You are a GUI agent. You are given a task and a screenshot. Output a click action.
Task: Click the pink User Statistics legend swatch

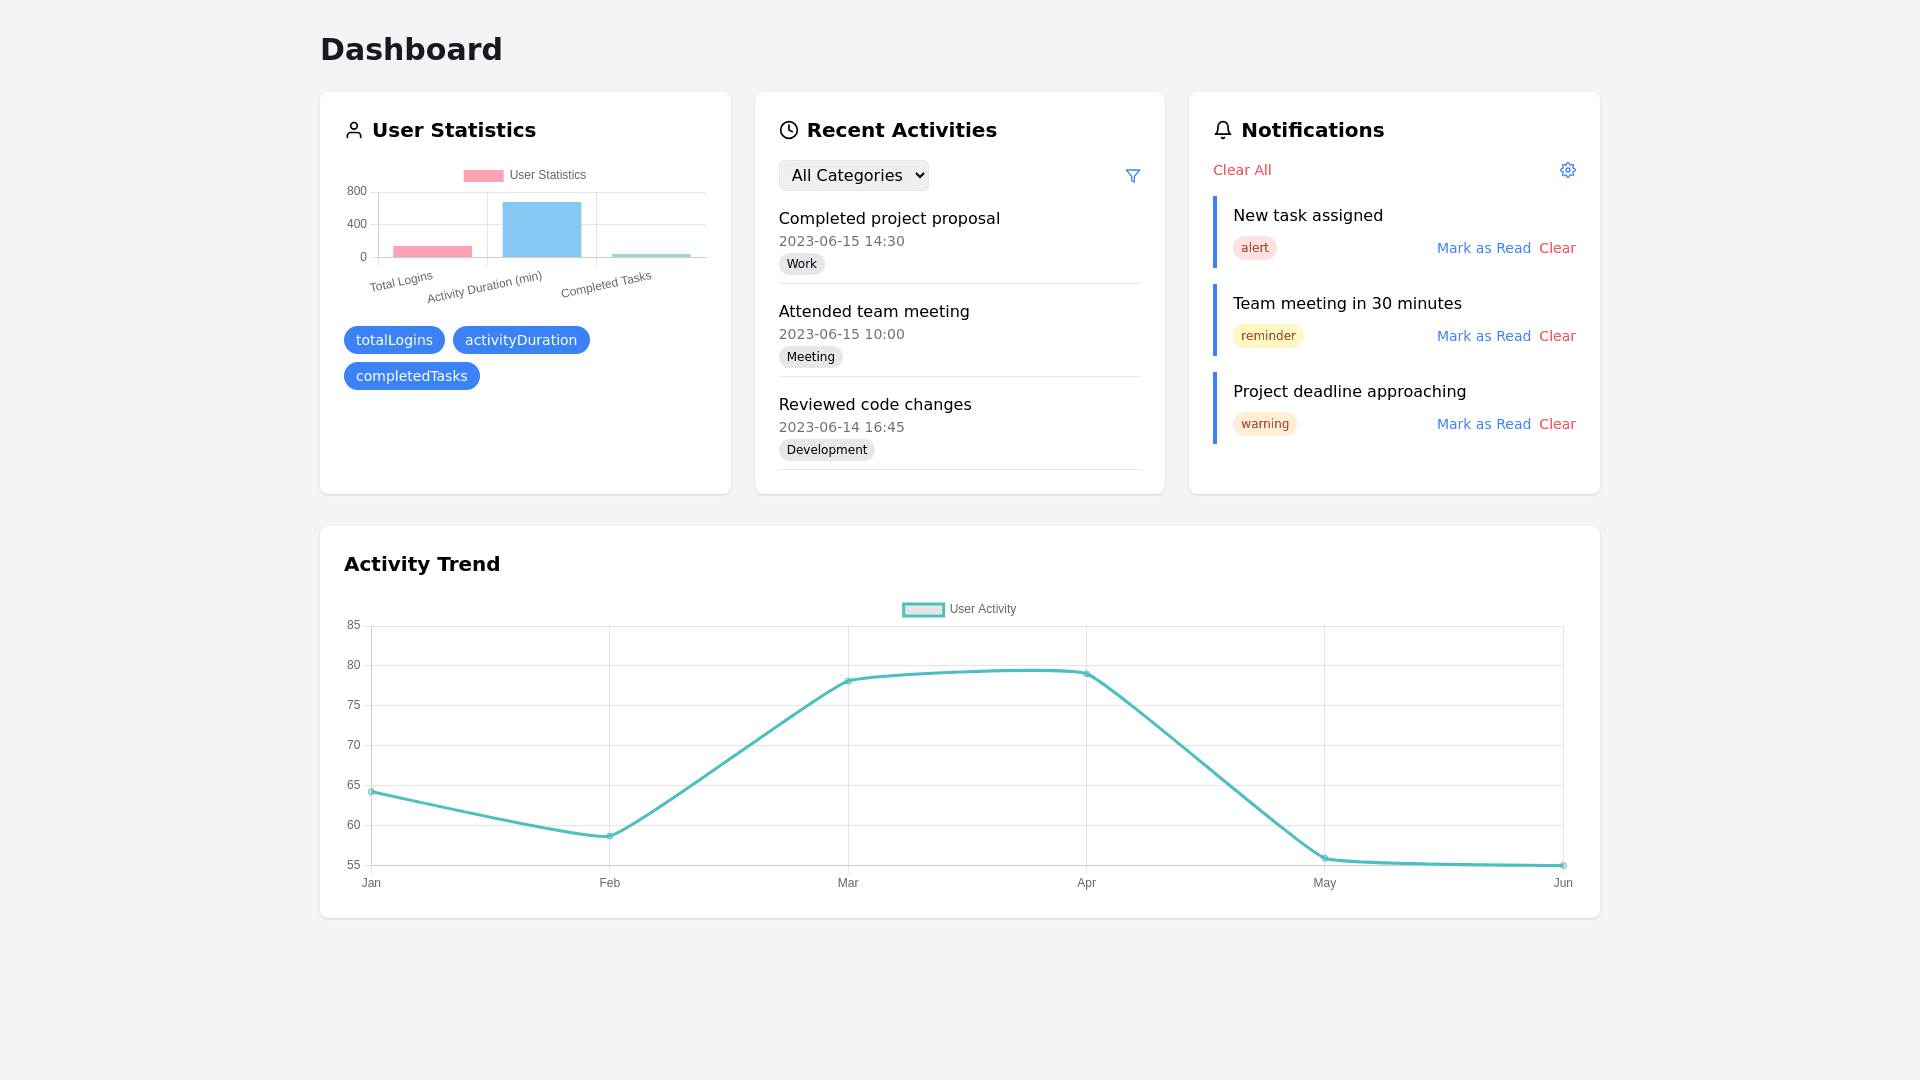point(483,176)
